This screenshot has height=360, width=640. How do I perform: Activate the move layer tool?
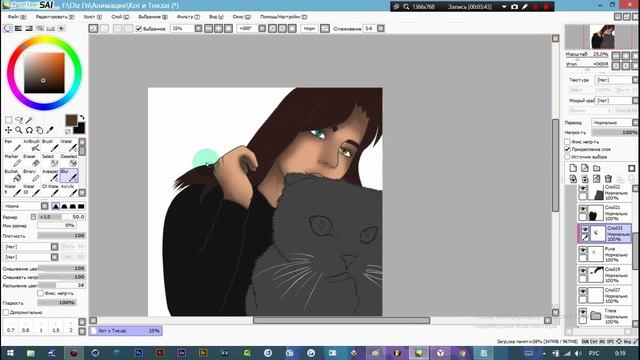(8, 130)
